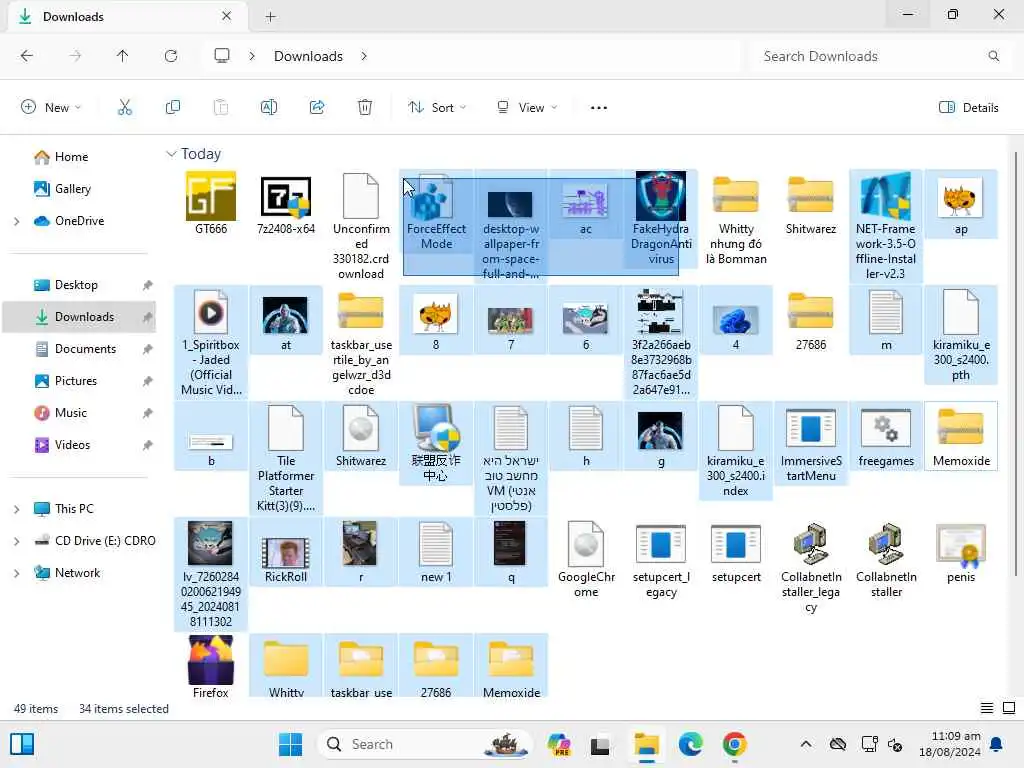Refresh the Downloads folder

point(171,56)
